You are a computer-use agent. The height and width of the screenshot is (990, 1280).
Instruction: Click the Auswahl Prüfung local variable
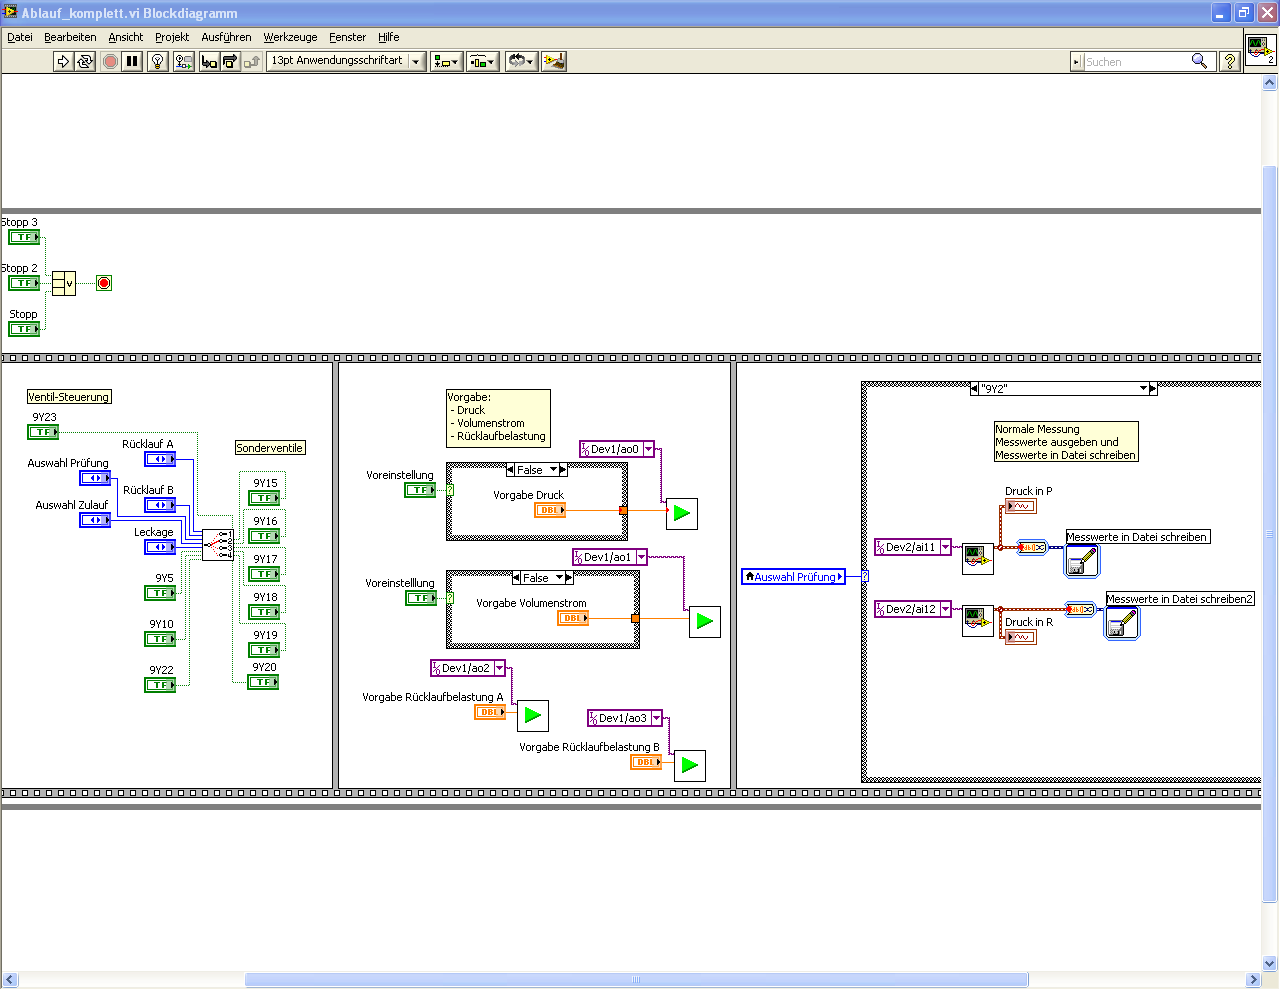coord(794,577)
